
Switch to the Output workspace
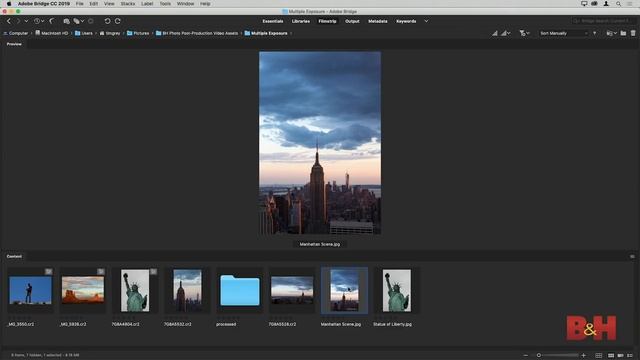click(352, 21)
